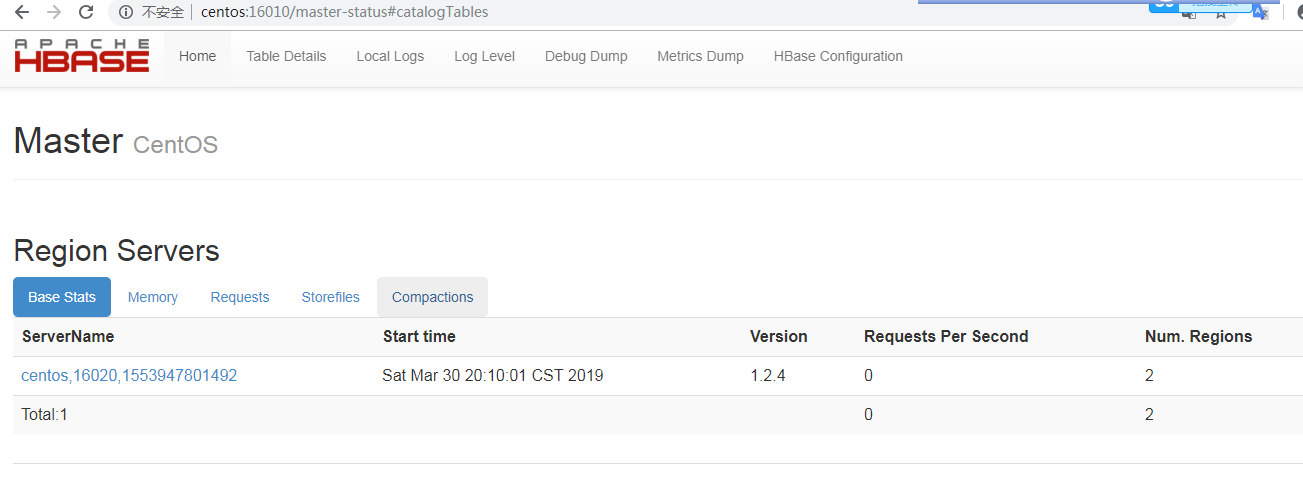The image size is (1303, 490).
Task: Switch to the Storefiles tab
Action: coord(330,298)
